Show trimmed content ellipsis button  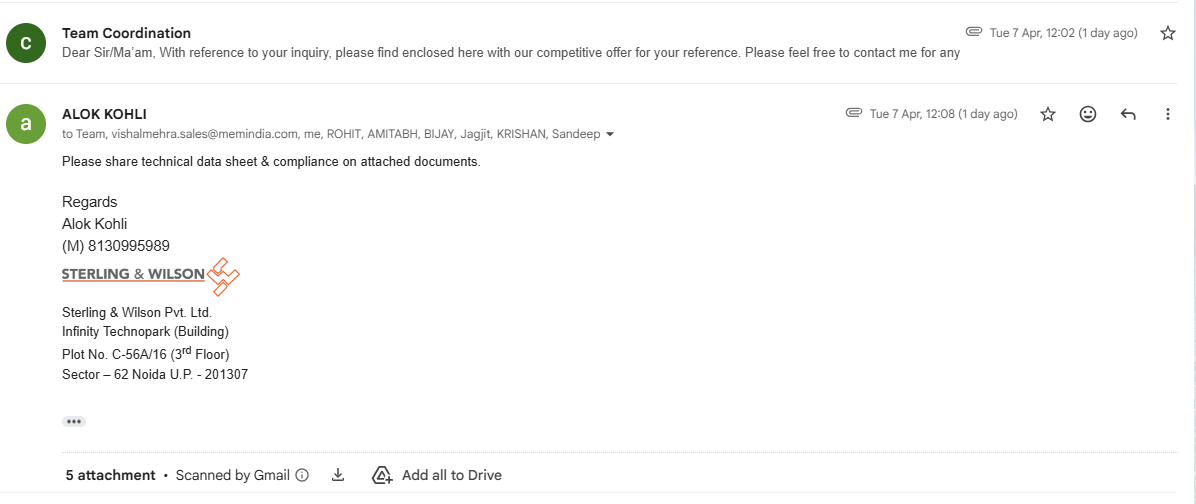(x=74, y=421)
